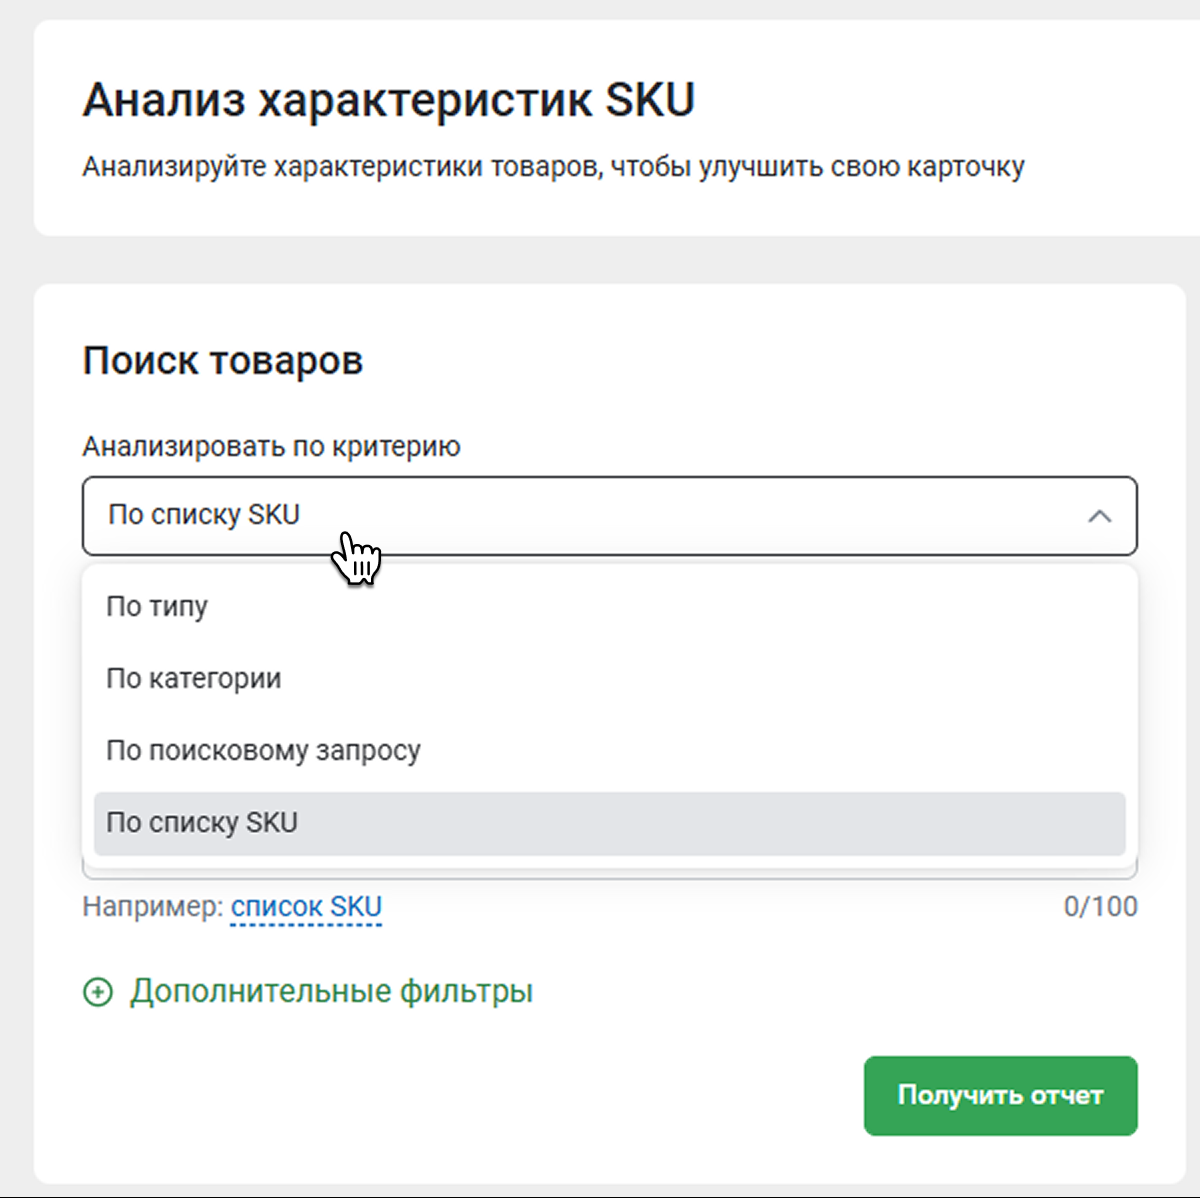Click the Например hint label

(152, 907)
